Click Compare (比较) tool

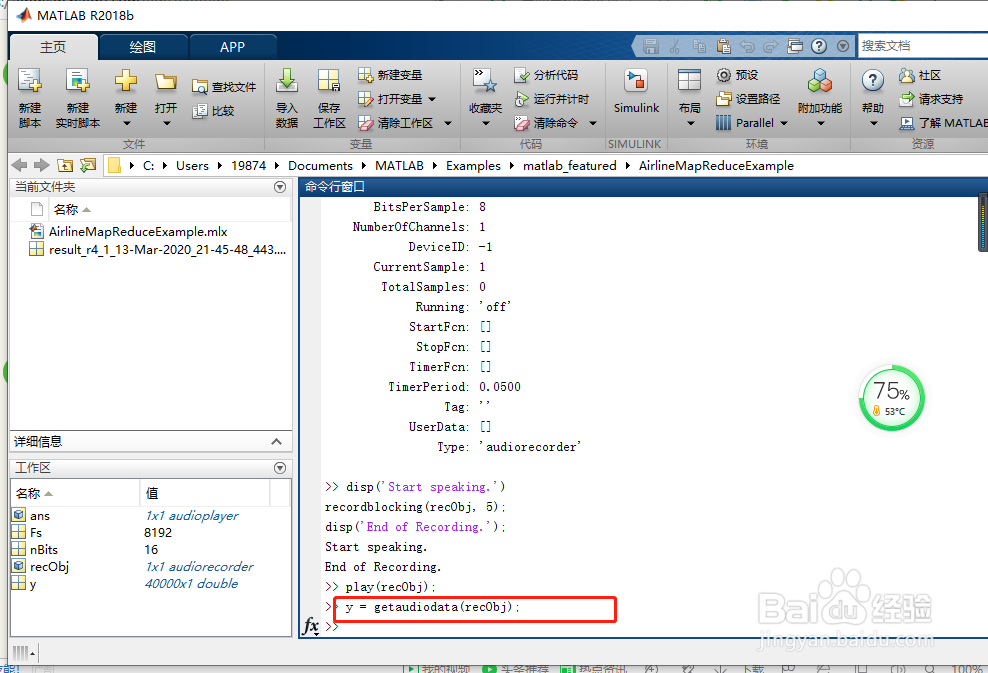tap(213, 111)
